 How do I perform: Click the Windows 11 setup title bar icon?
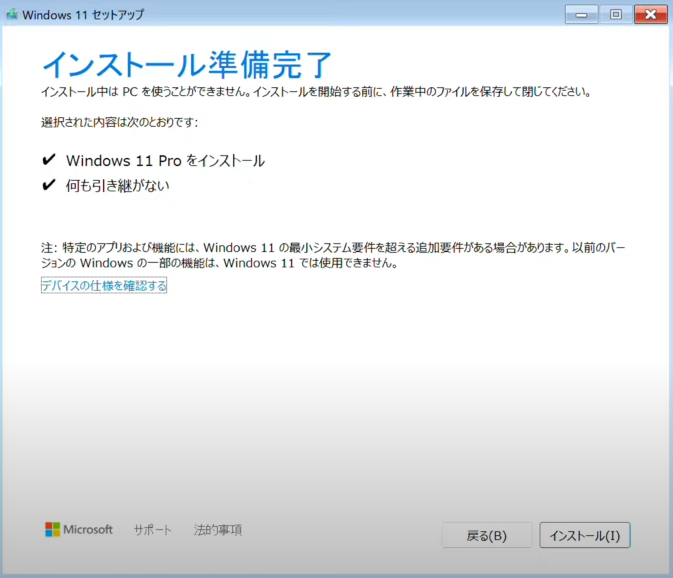click(x=12, y=15)
